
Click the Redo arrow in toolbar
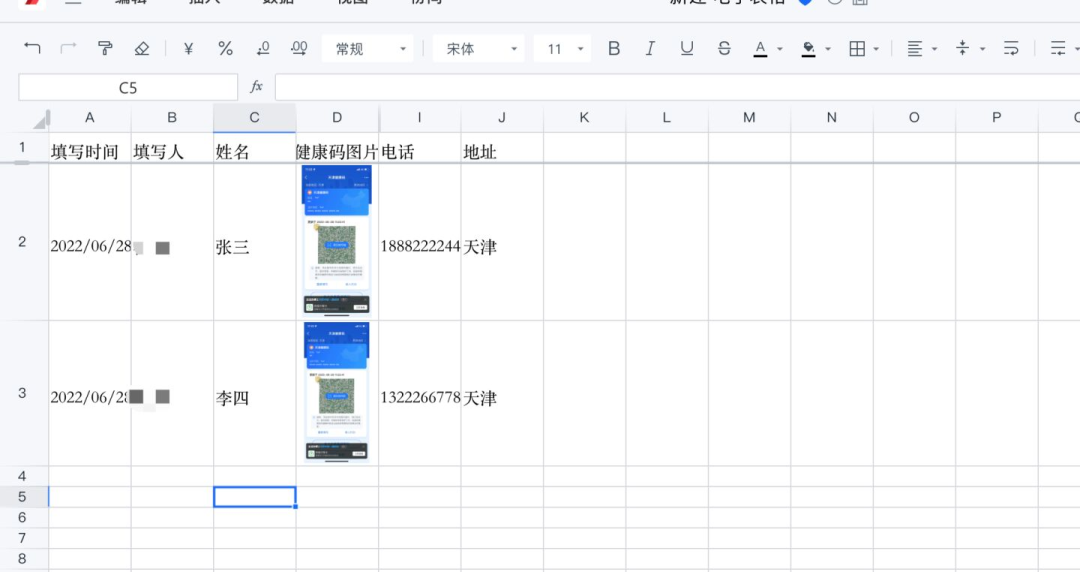click(x=68, y=48)
